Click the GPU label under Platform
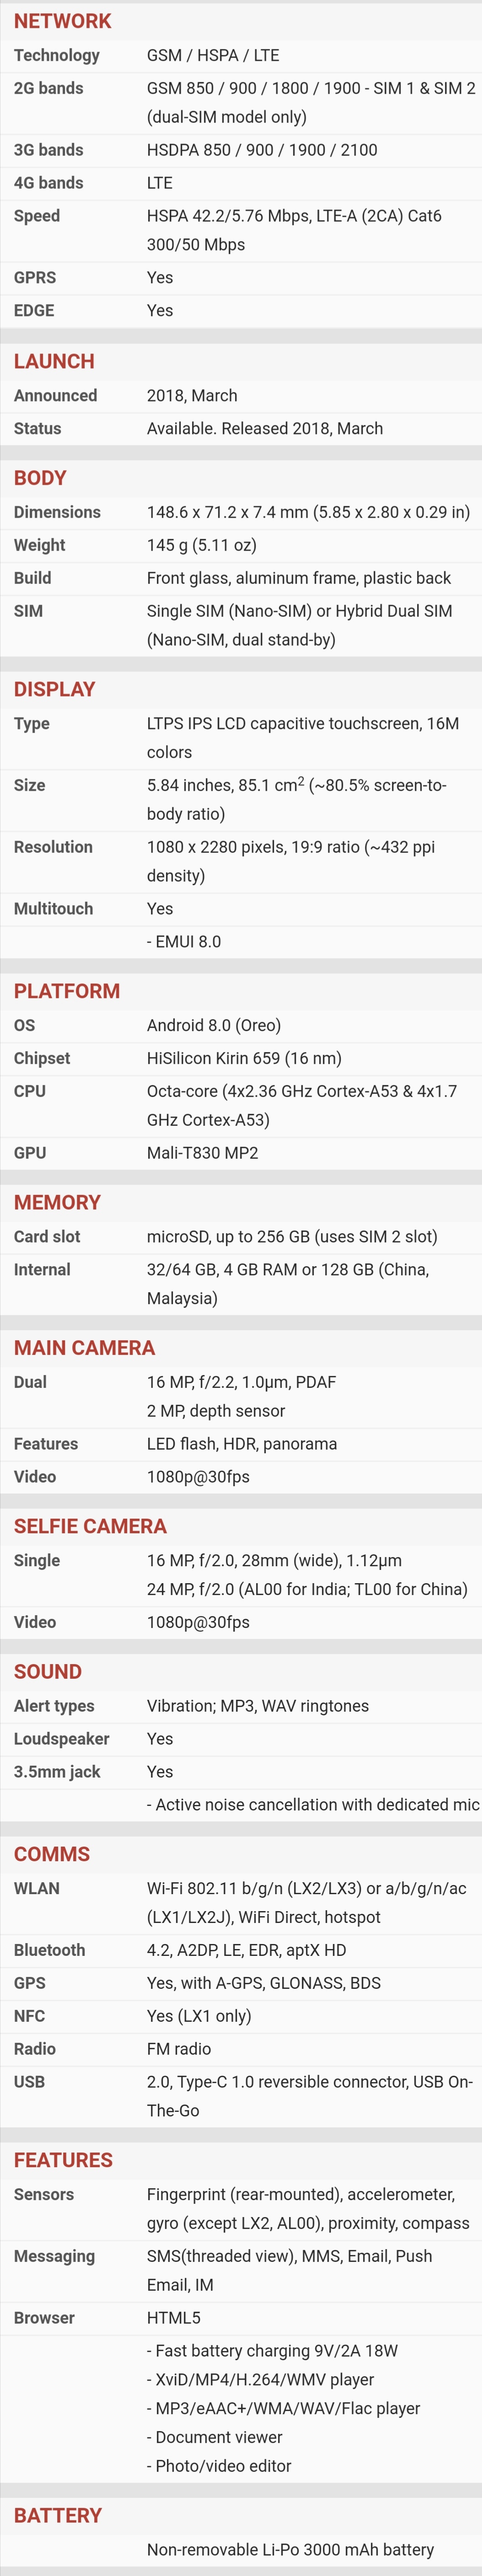This screenshot has height=2576, width=482. pos(30,1153)
